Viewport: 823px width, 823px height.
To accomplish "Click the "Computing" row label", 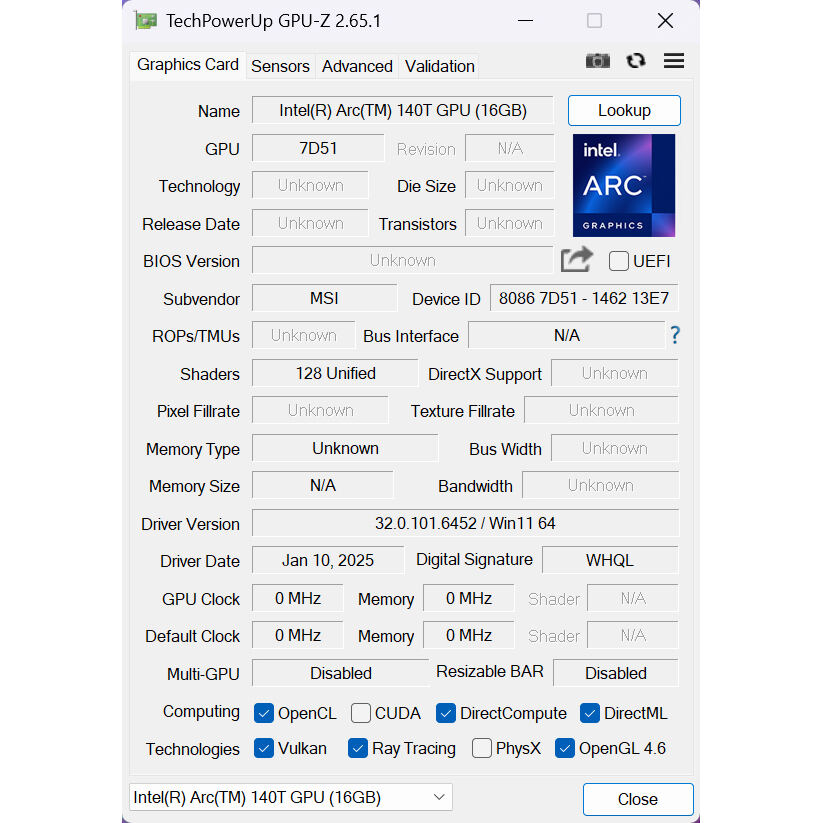I will click(201, 711).
